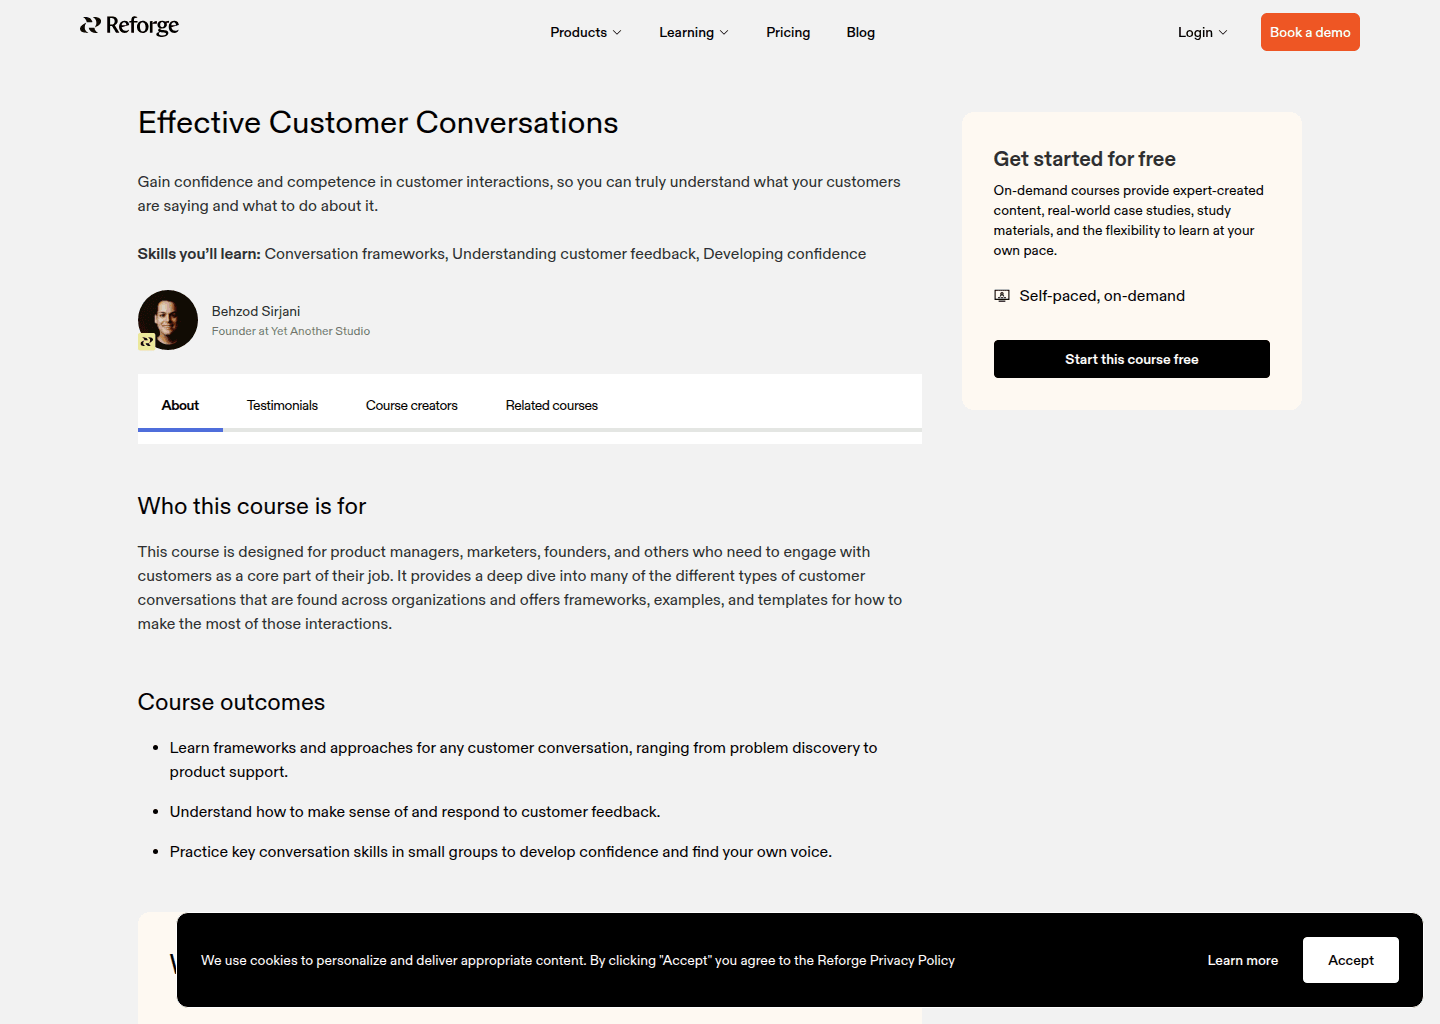Accept the cookie policy

(1350, 960)
